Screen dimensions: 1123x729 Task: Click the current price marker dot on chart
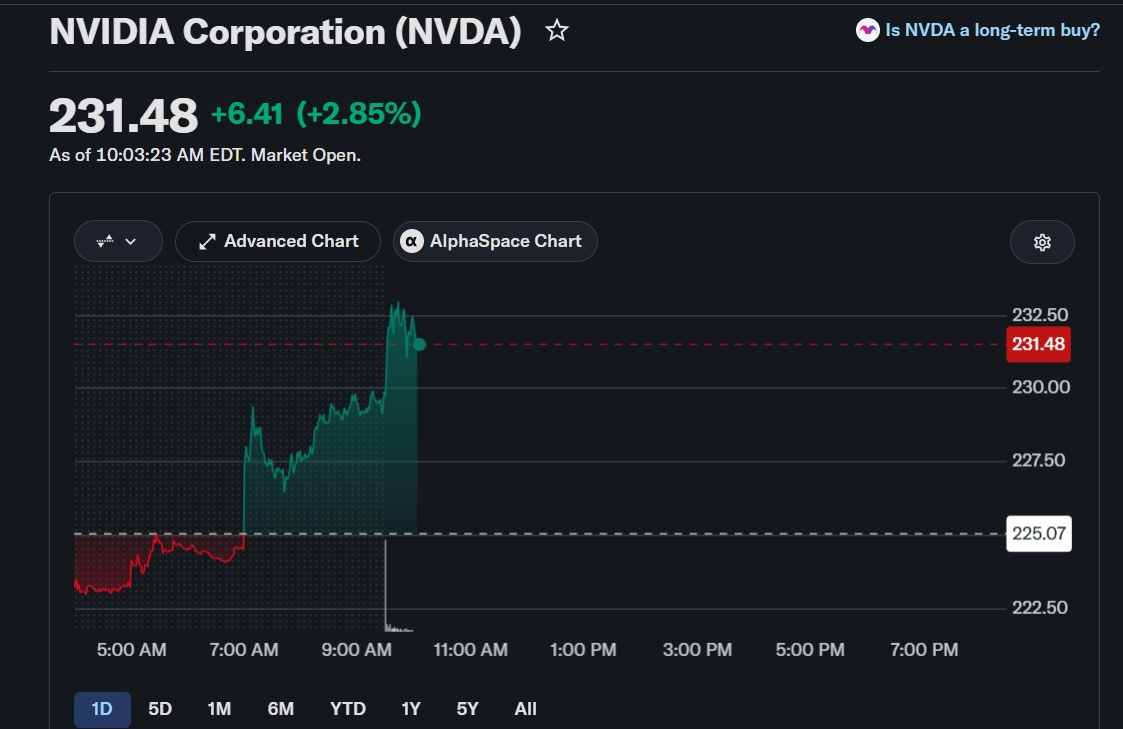420,344
